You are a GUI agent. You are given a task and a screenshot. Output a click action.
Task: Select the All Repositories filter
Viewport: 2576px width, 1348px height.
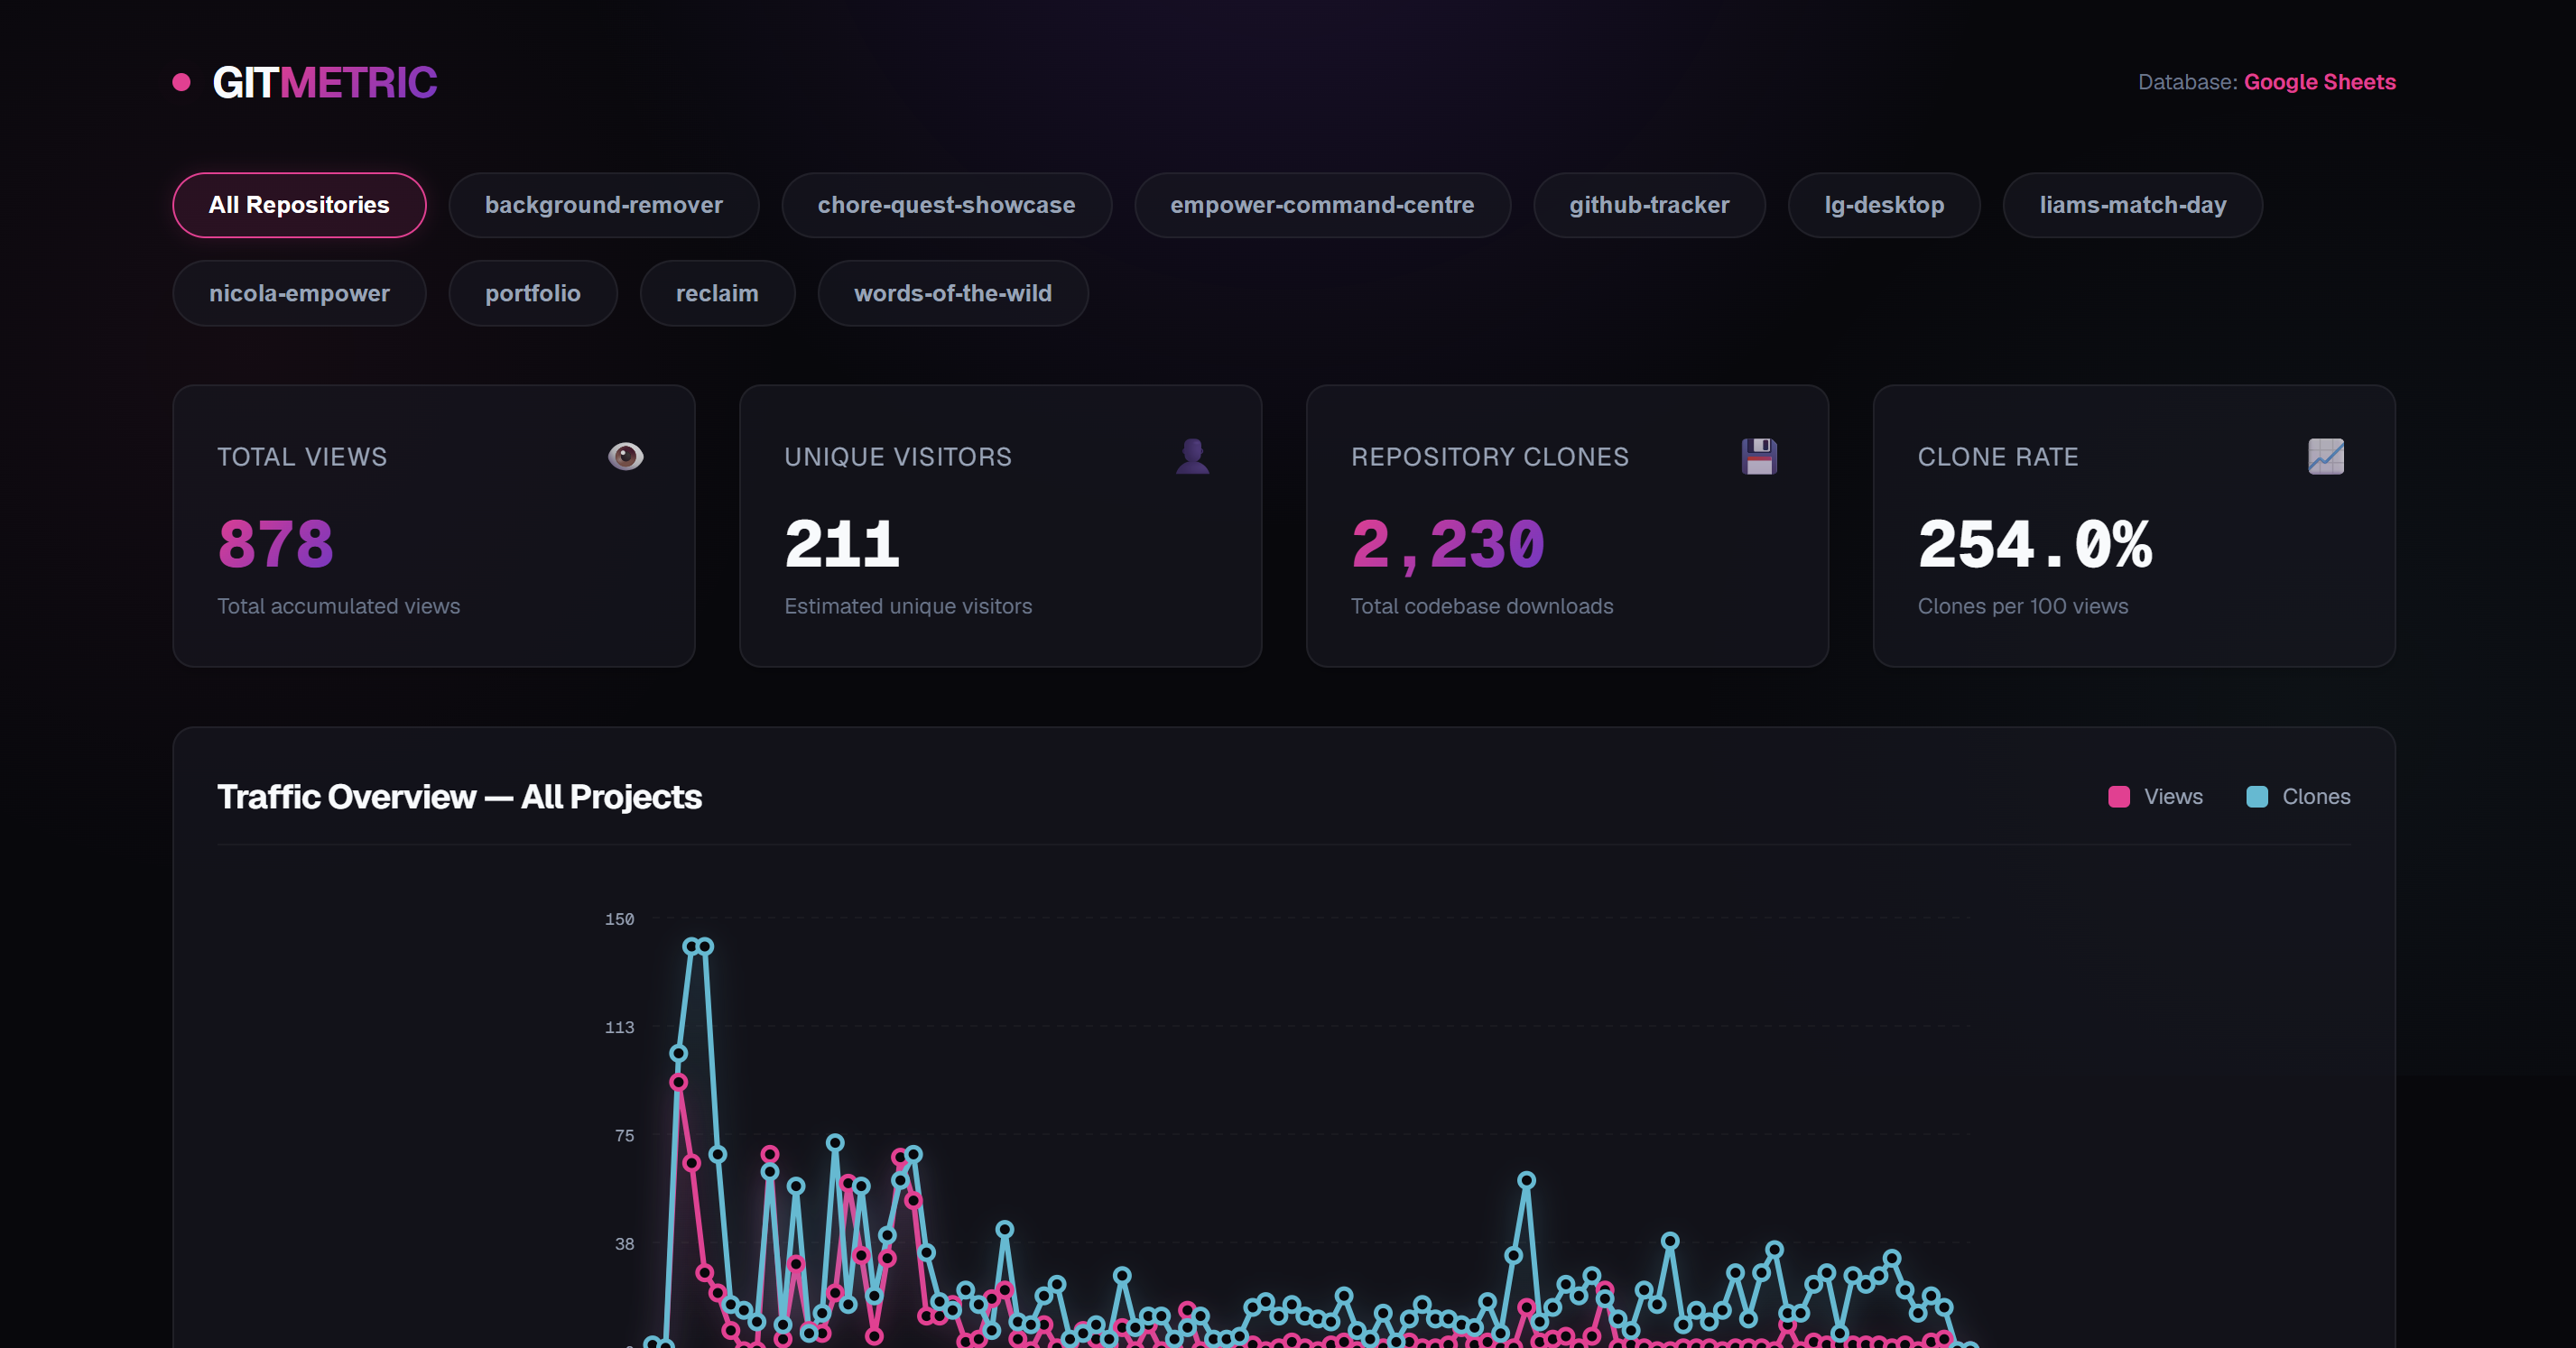click(299, 205)
